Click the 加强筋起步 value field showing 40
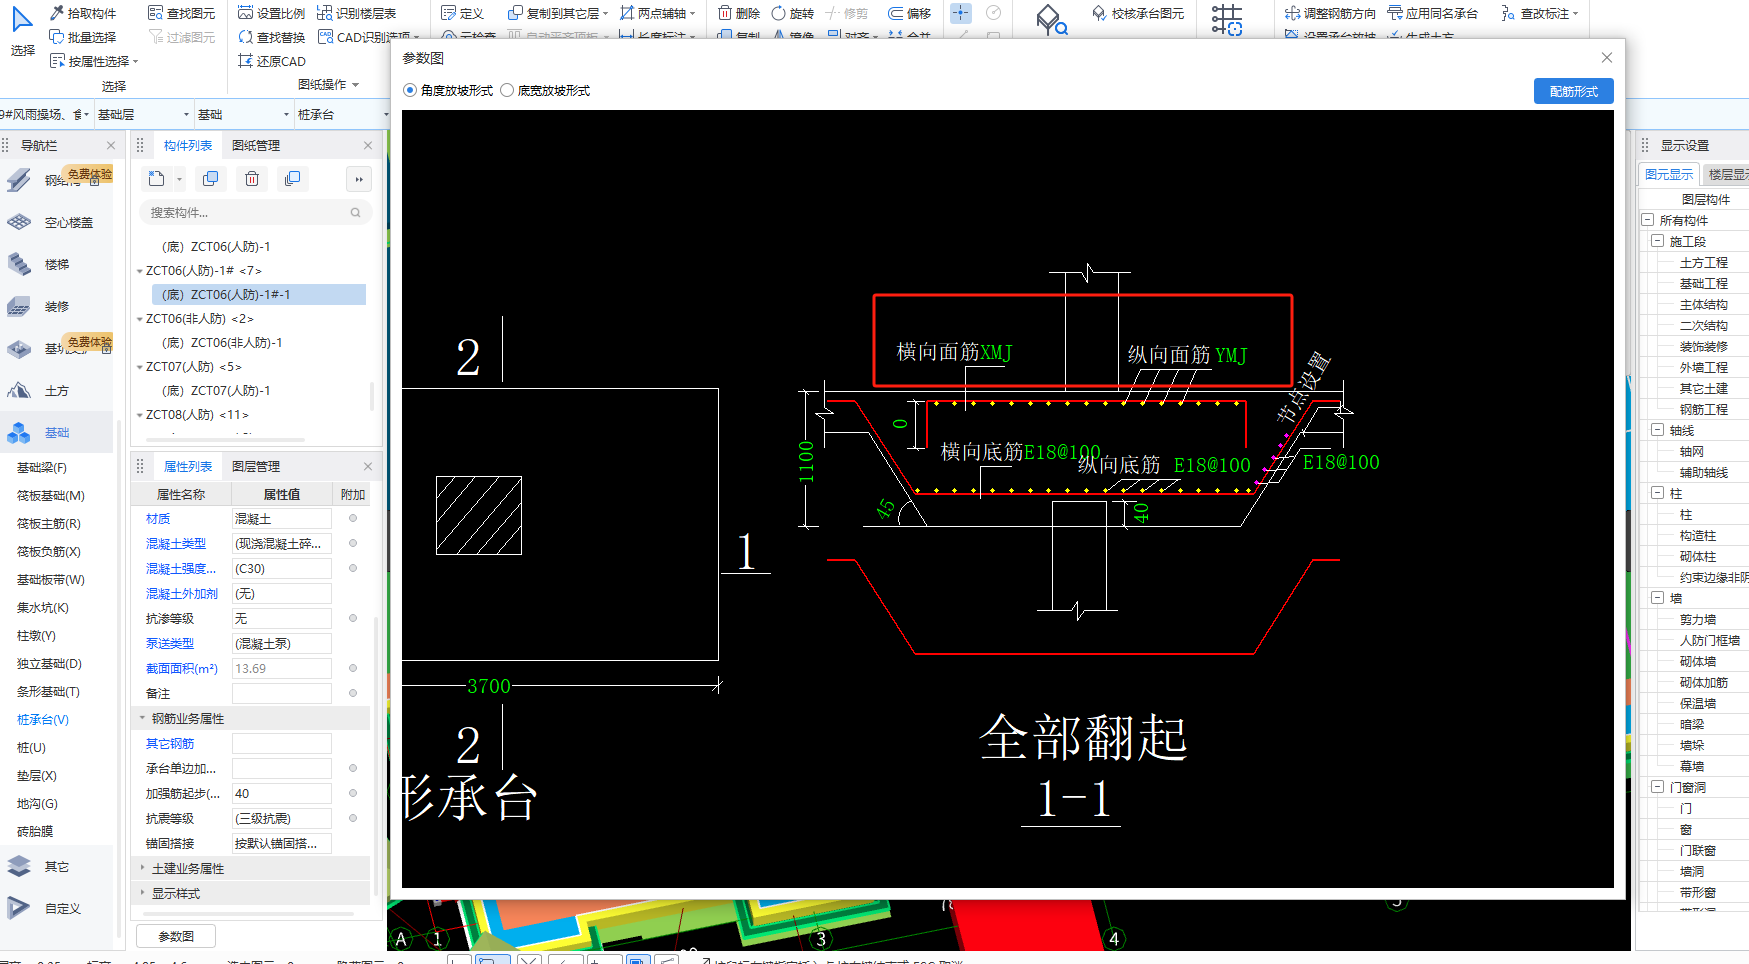The height and width of the screenshot is (964, 1749). [x=282, y=793]
